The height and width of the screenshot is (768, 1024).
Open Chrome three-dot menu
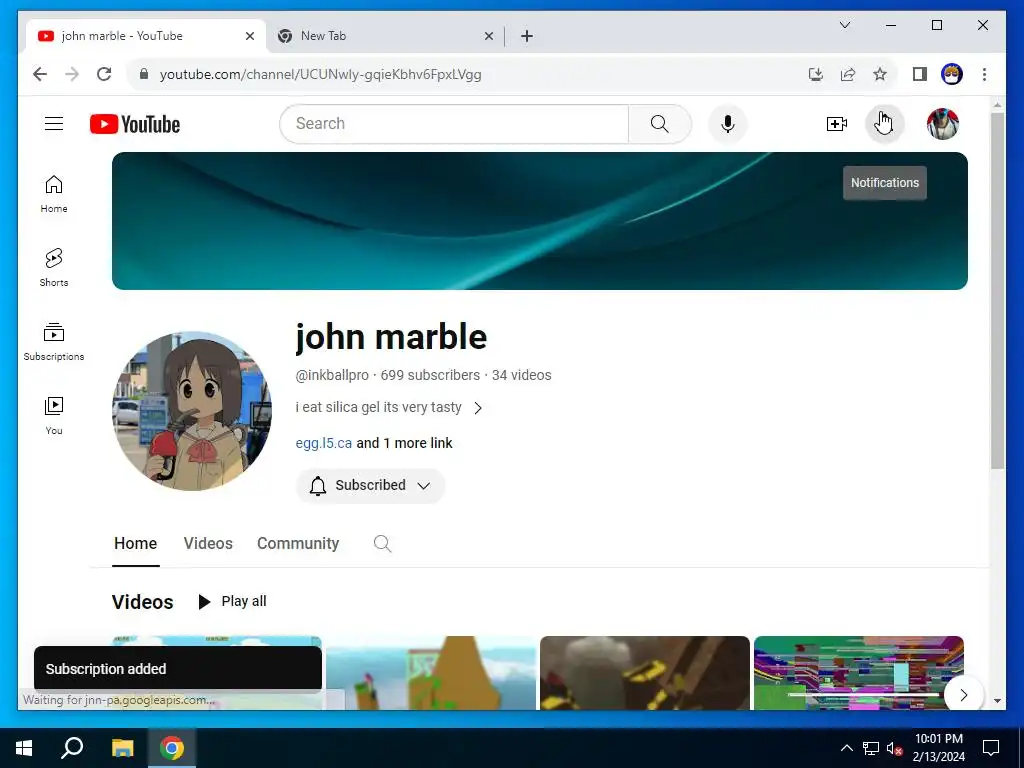tap(984, 74)
